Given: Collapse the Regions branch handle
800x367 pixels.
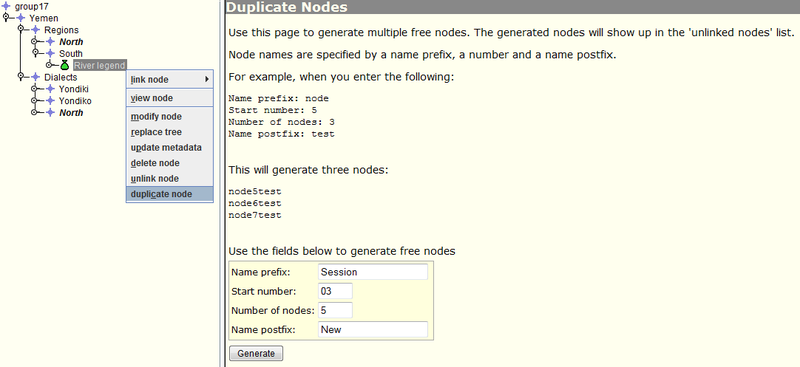Looking at the screenshot, I should [21, 29].
